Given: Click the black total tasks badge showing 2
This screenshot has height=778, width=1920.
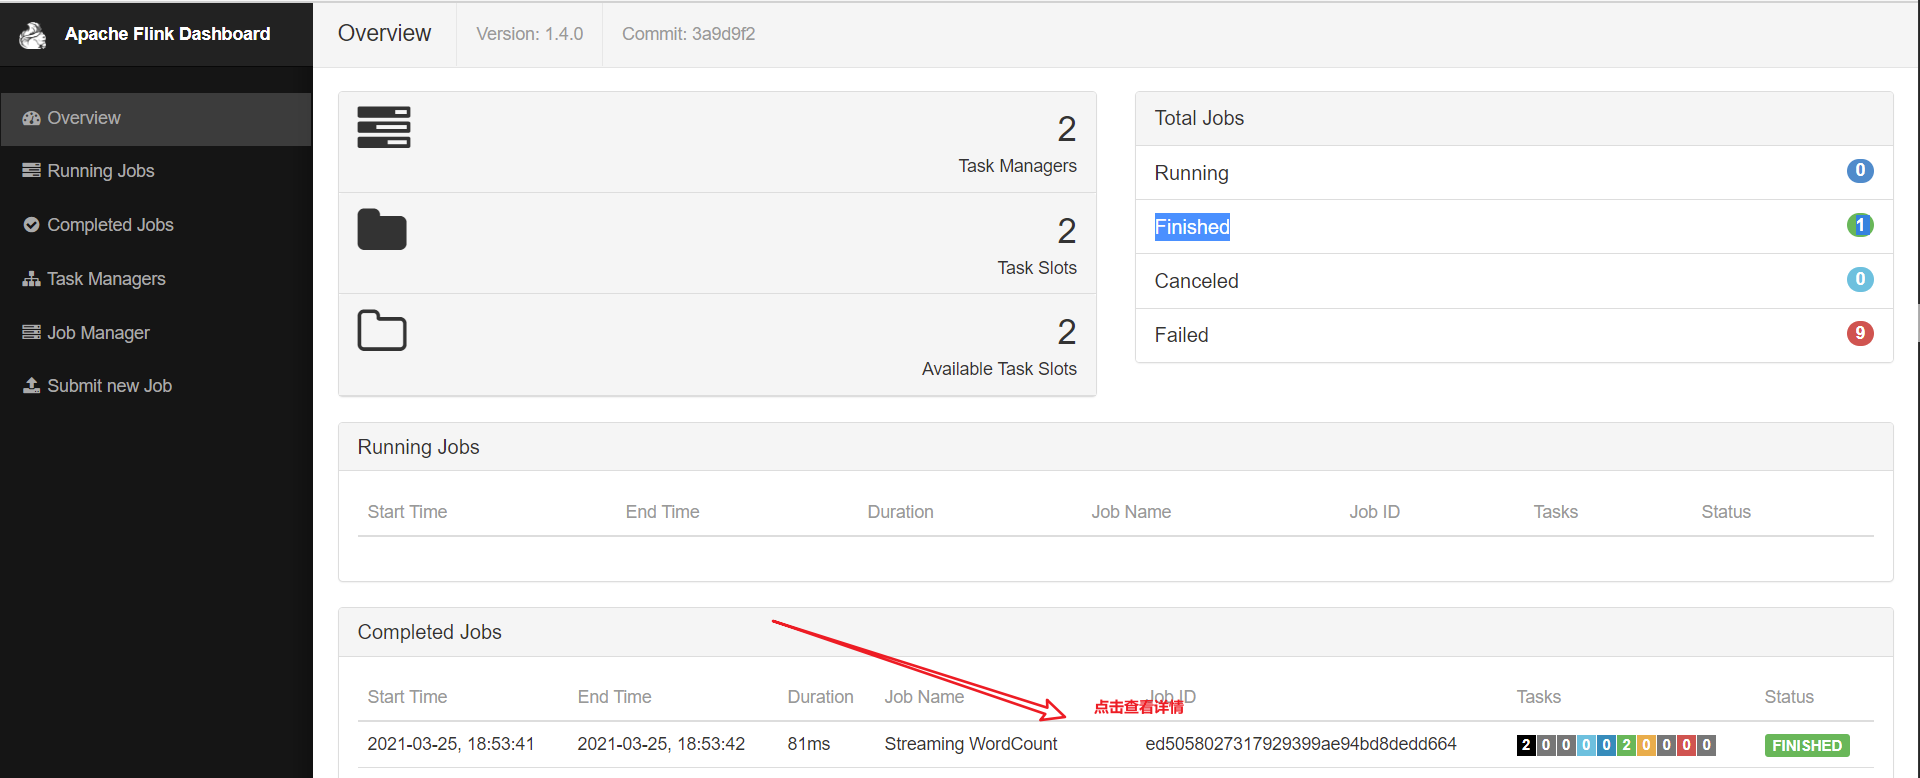Looking at the screenshot, I should pyautogui.click(x=1526, y=745).
